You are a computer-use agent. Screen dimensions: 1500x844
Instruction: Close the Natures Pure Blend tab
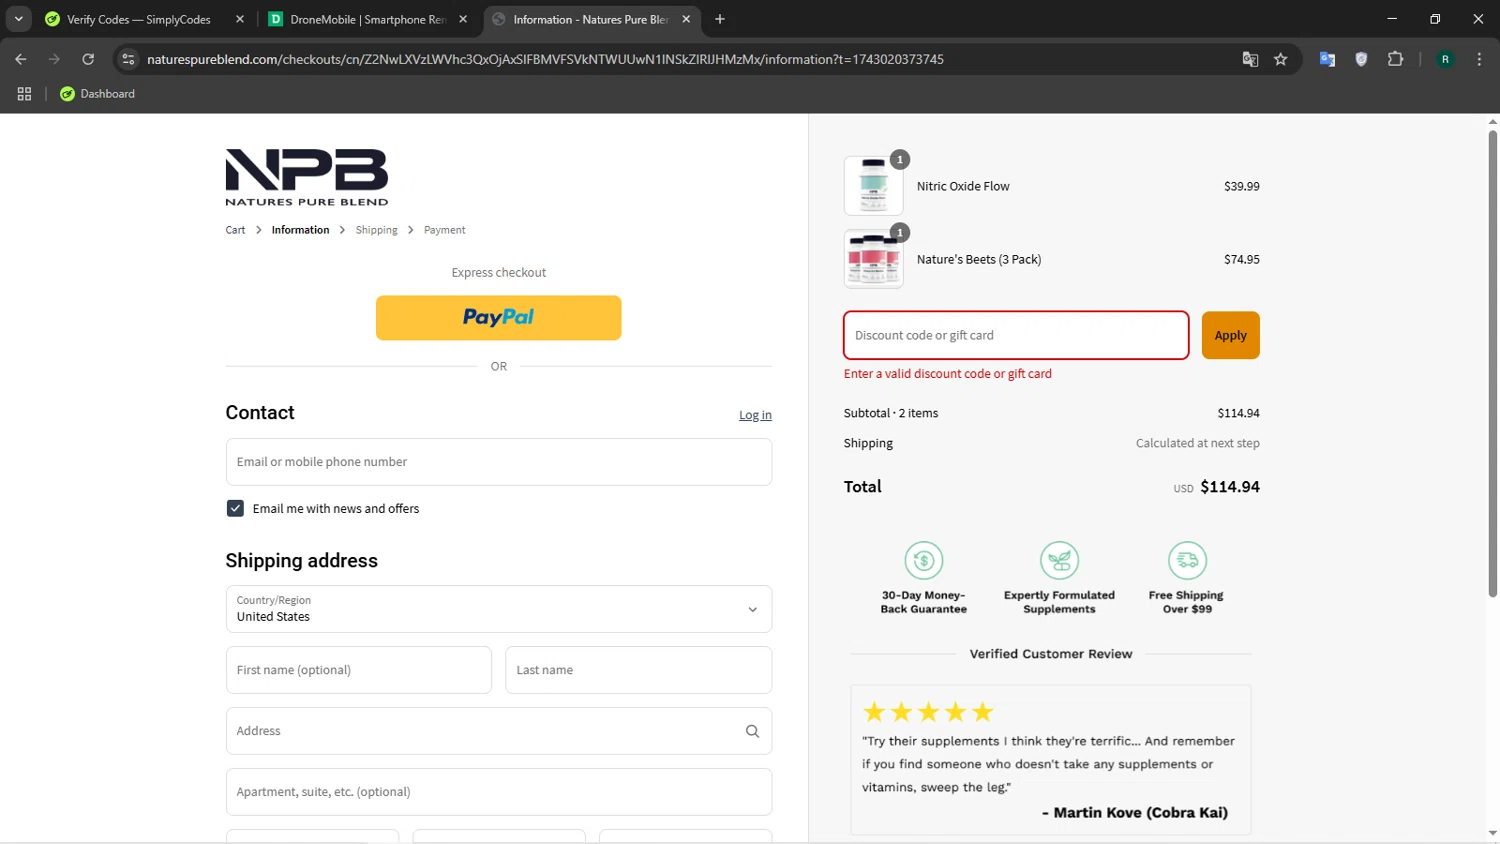(x=686, y=19)
